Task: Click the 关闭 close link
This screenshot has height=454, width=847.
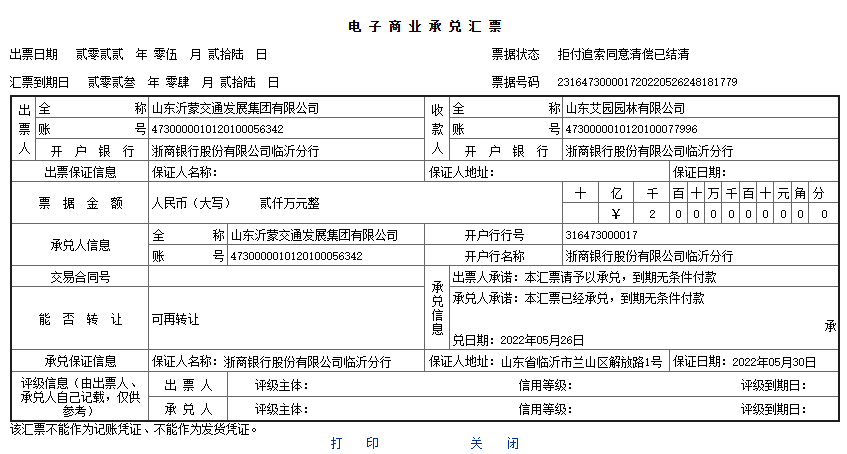Action: pos(494,443)
